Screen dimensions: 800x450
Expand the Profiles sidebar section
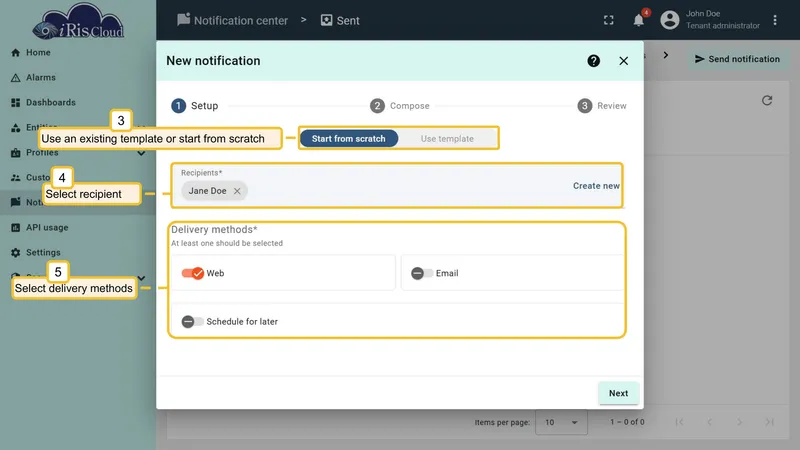point(141,153)
